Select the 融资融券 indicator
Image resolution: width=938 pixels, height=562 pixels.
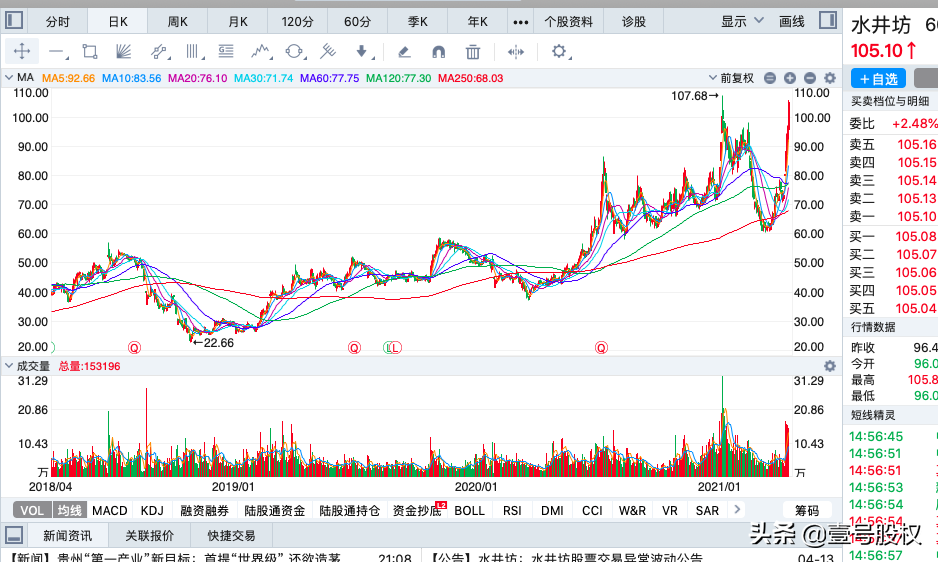point(205,511)
